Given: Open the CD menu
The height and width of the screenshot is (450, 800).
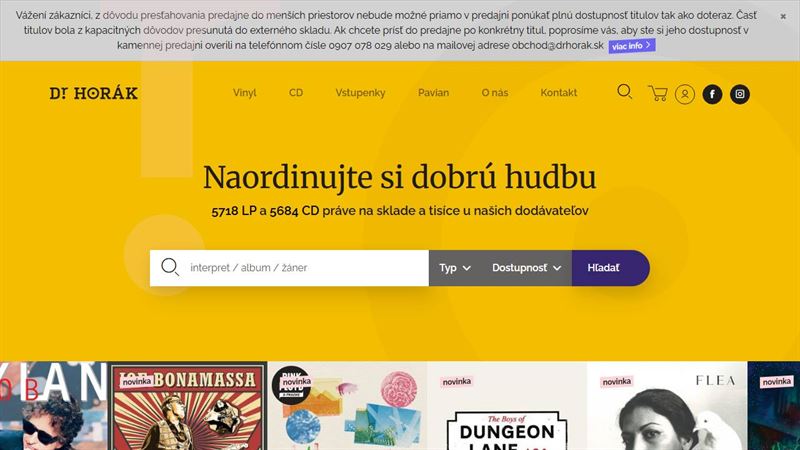Looking at the screenshot, I should [x=296, y=93].
